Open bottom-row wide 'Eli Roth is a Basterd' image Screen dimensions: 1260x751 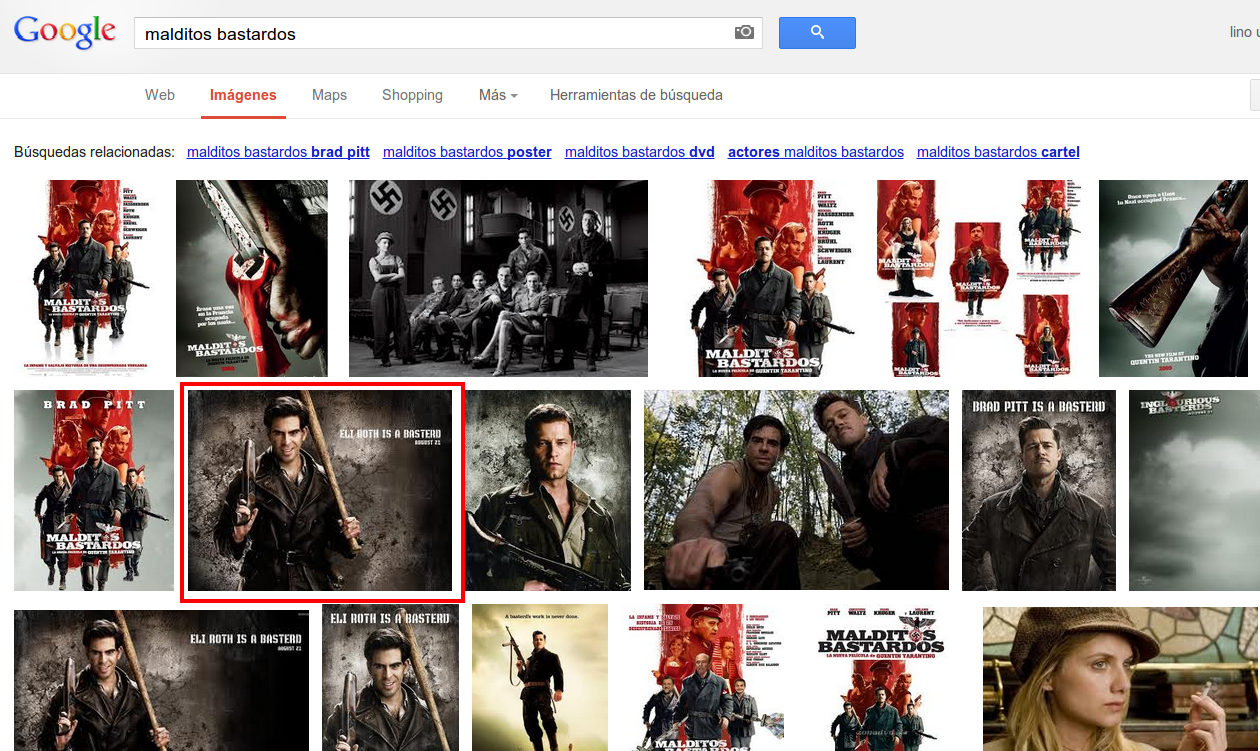point(161,680)
